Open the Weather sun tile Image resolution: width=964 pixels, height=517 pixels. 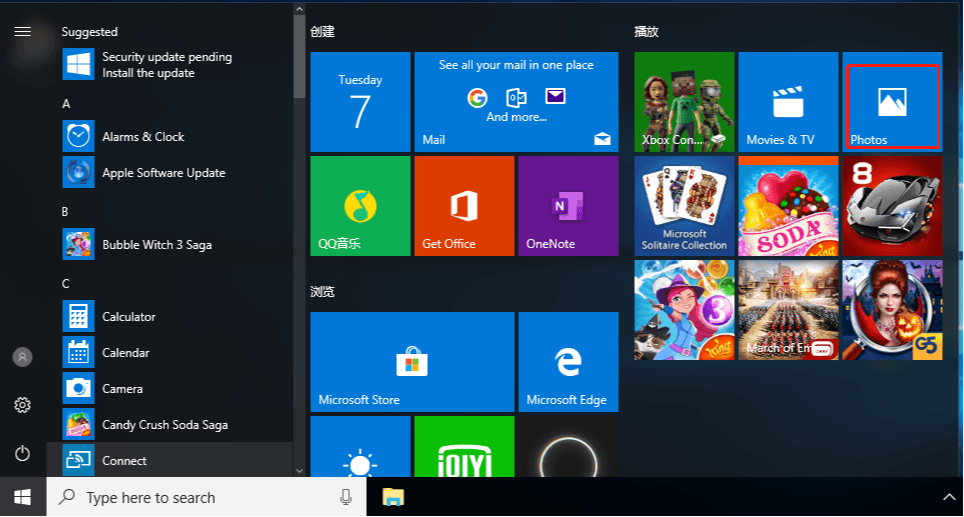pyautogui.click(x=360, y=446)
